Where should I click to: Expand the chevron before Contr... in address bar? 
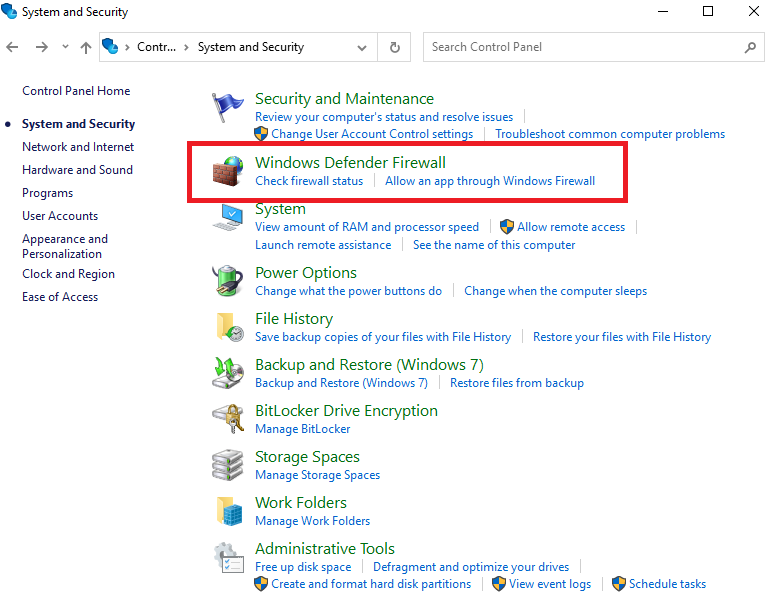(x=127, y=47)
